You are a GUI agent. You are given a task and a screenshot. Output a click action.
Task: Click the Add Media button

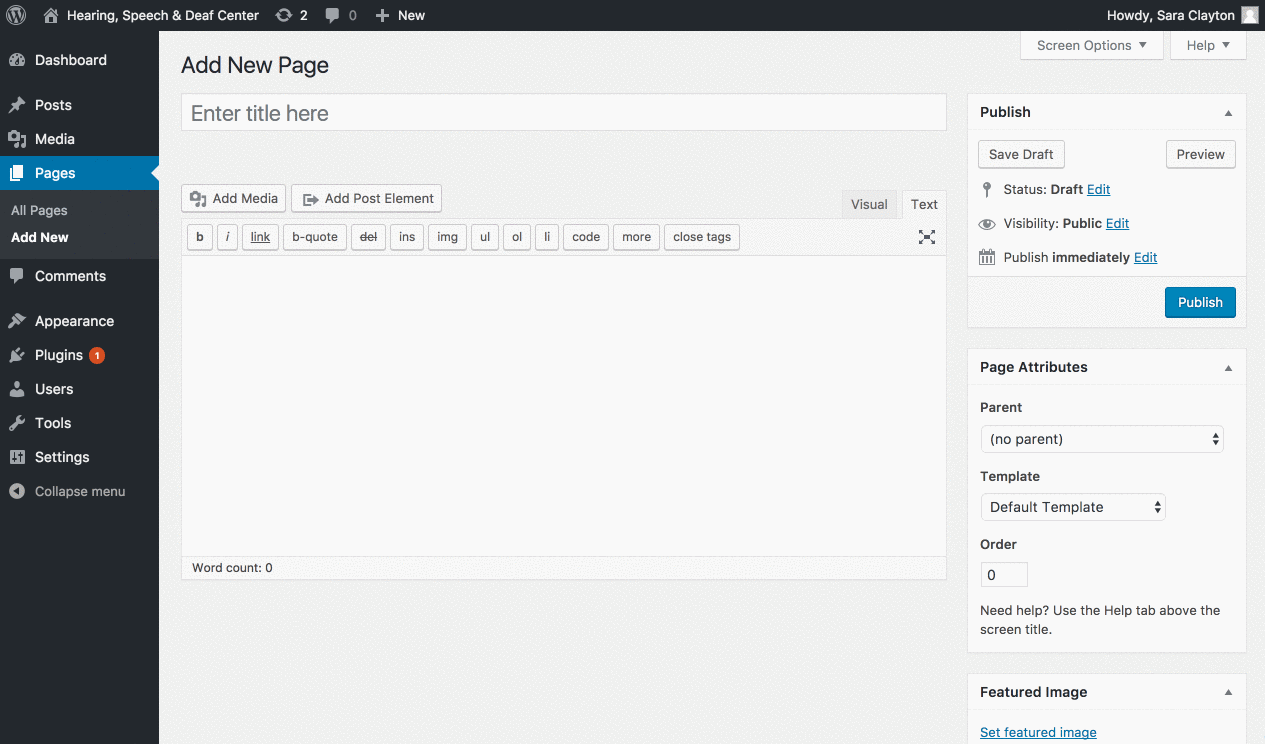click(234, 198)
